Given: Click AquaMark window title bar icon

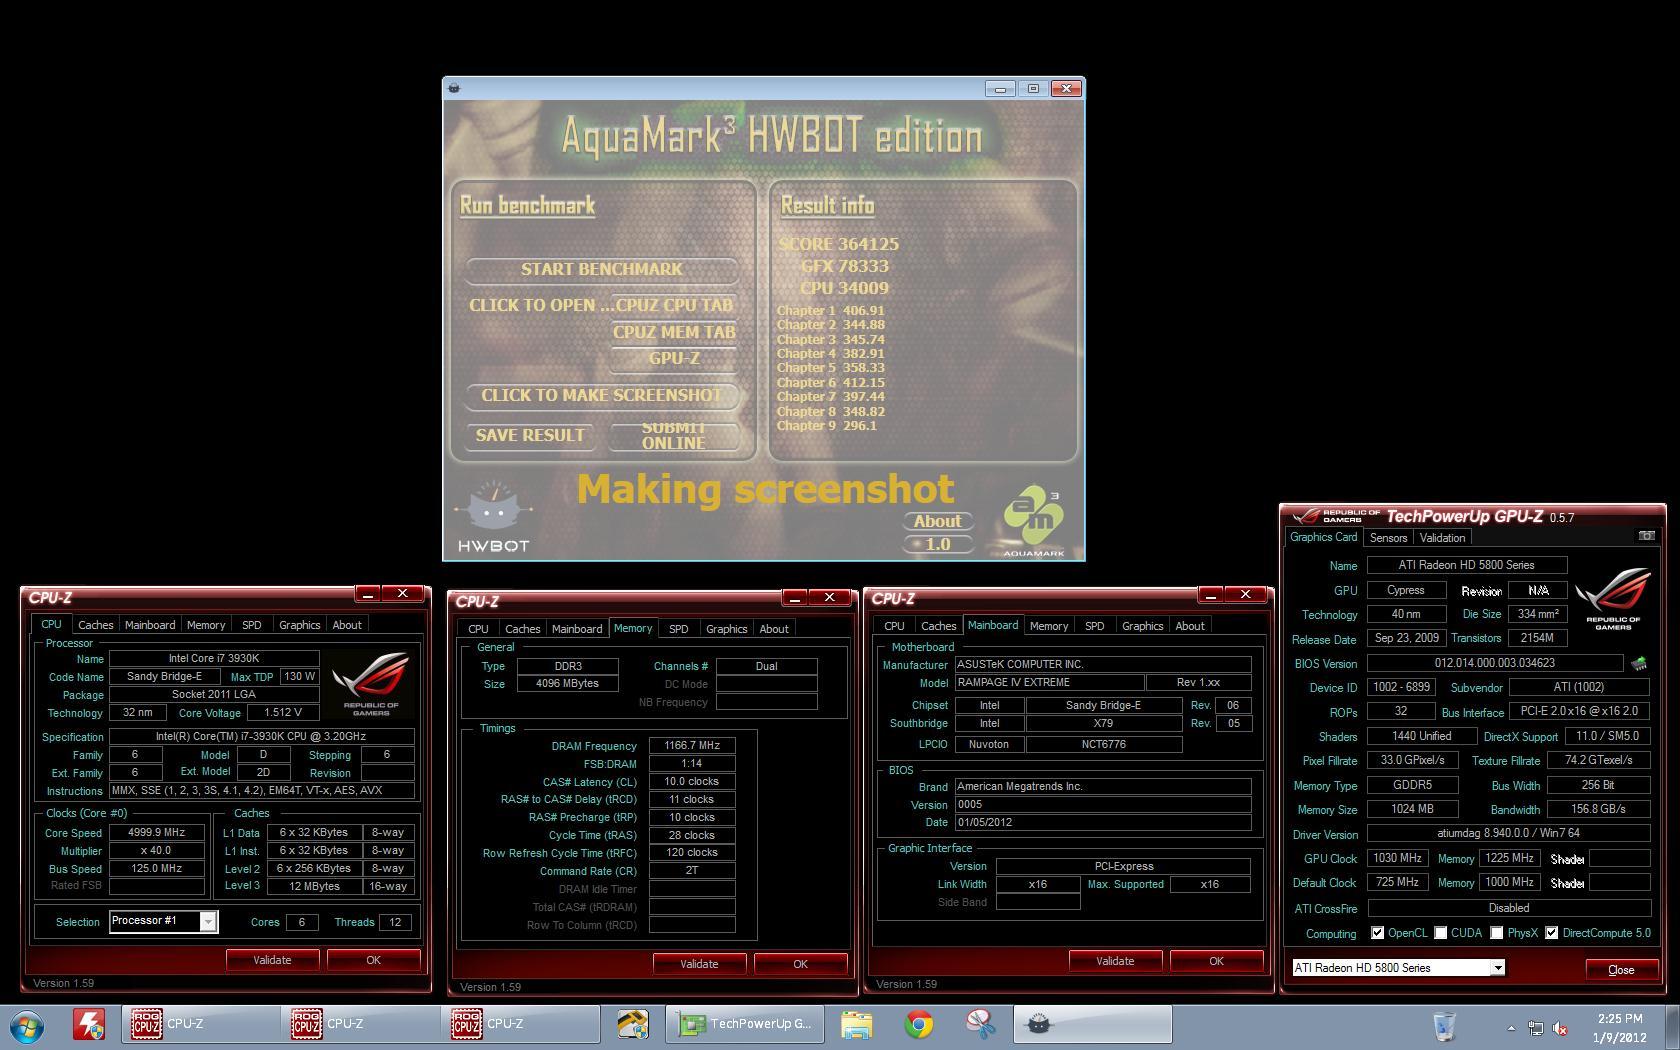Looking at the screenshot, I should (x=454, y=88).
